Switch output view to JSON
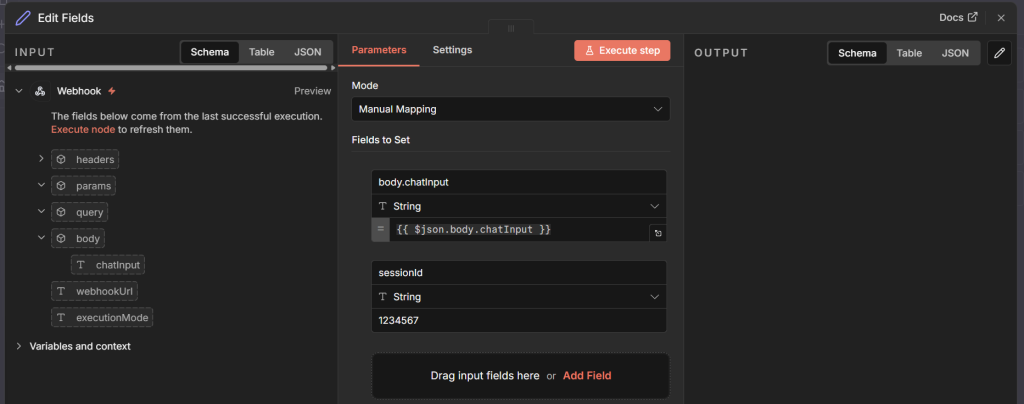 click(x=955, y=53)
